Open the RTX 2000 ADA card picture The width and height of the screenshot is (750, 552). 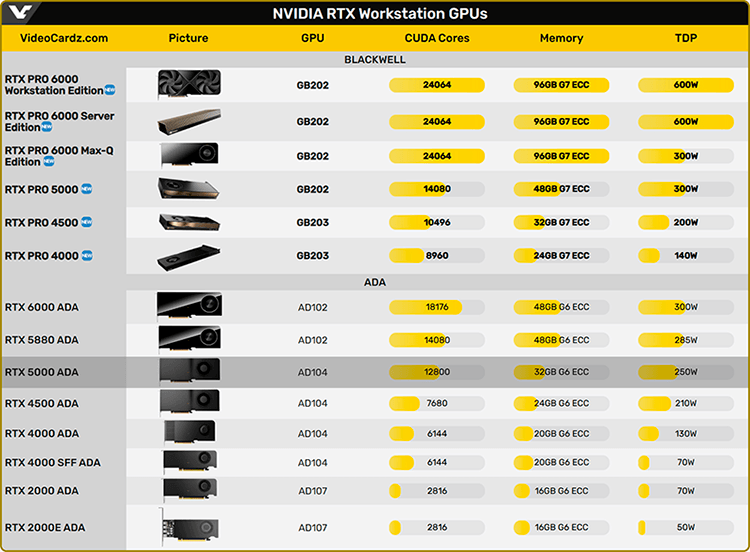(190, 489)
